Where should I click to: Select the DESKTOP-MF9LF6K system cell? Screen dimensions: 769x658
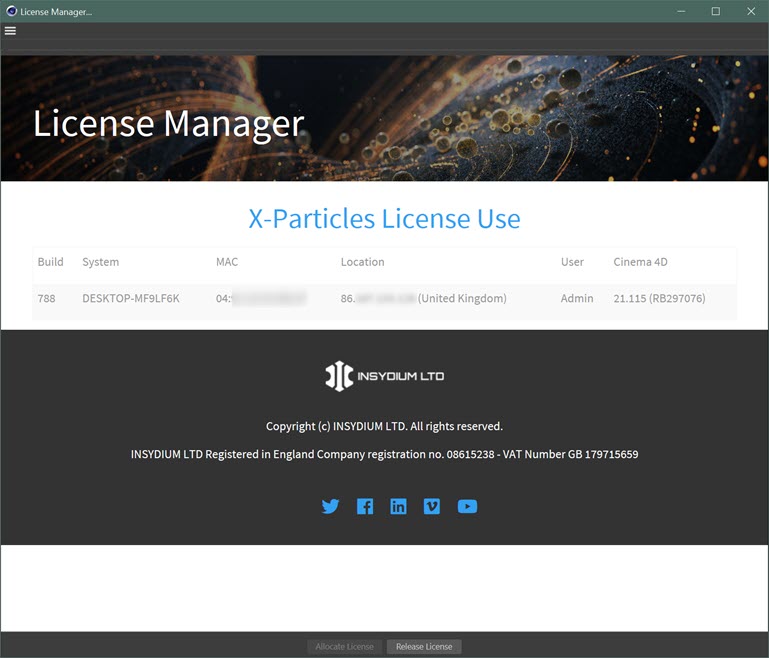tap(131, 298)
